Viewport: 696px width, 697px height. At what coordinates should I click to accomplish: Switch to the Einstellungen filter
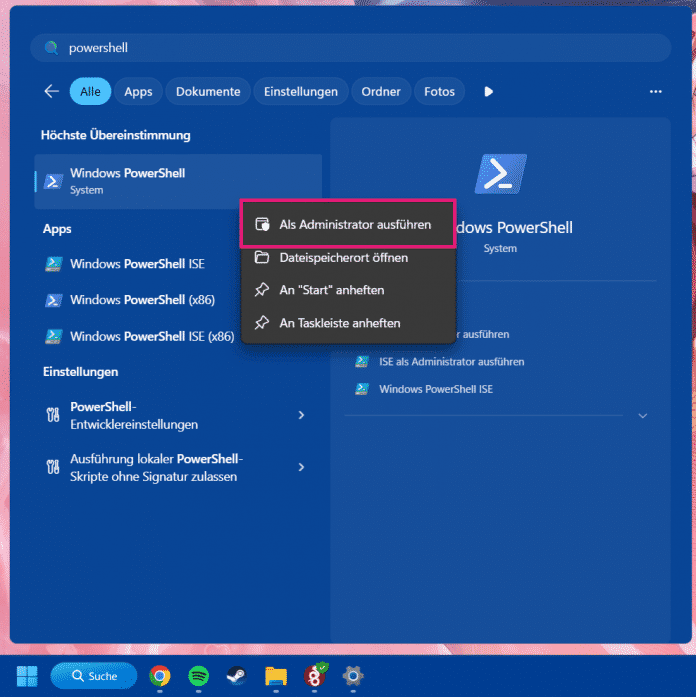click(x=301, y=92)
